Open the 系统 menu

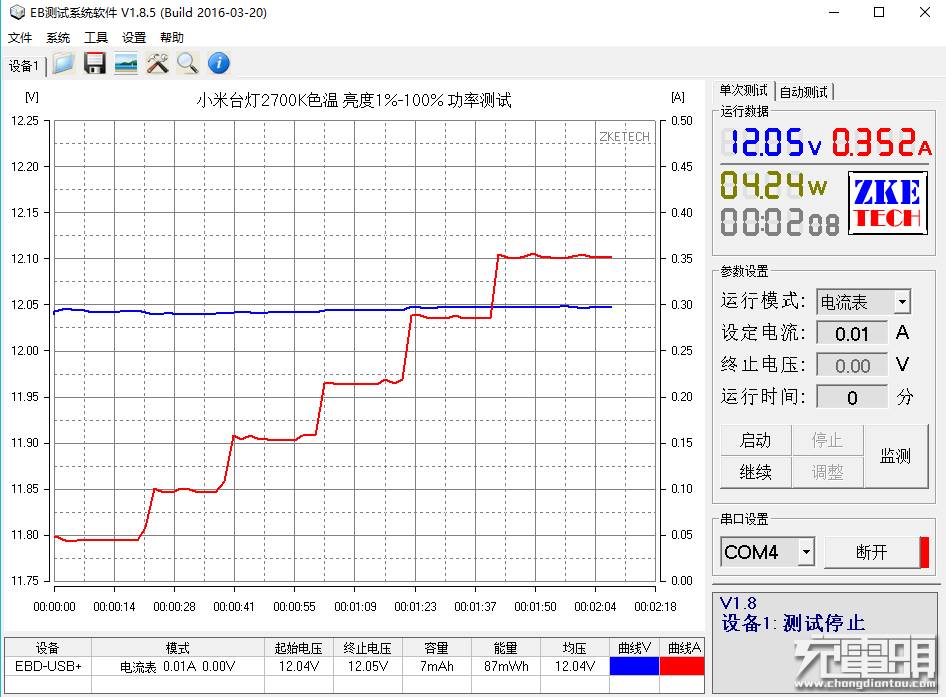click(58, 37)
